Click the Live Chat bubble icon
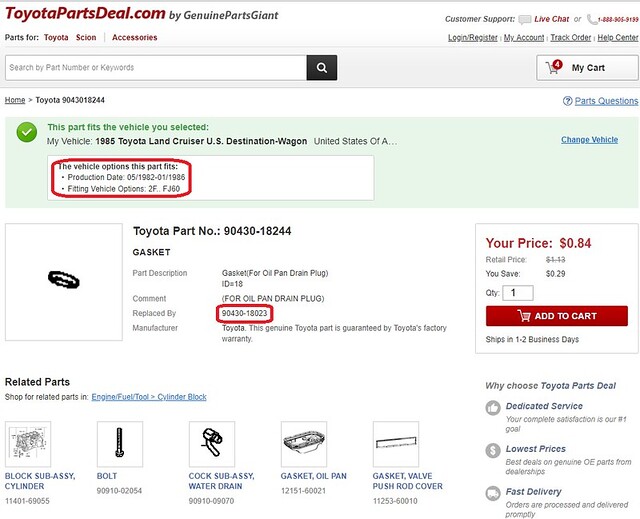640x519 pixels. (524, 20)
